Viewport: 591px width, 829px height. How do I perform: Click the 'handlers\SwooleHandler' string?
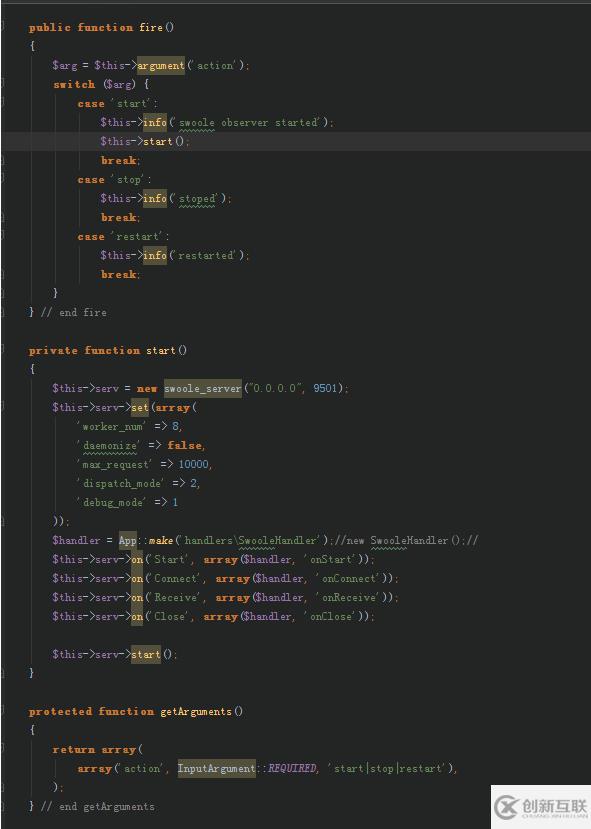[250, 540]
